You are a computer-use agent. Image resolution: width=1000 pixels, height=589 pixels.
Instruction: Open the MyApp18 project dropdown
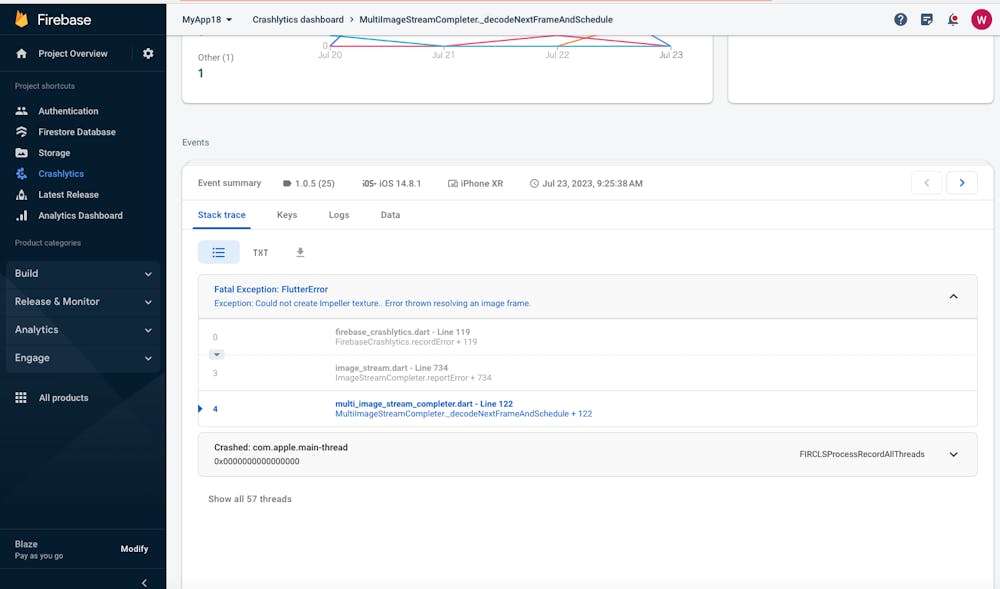(207, 20)
